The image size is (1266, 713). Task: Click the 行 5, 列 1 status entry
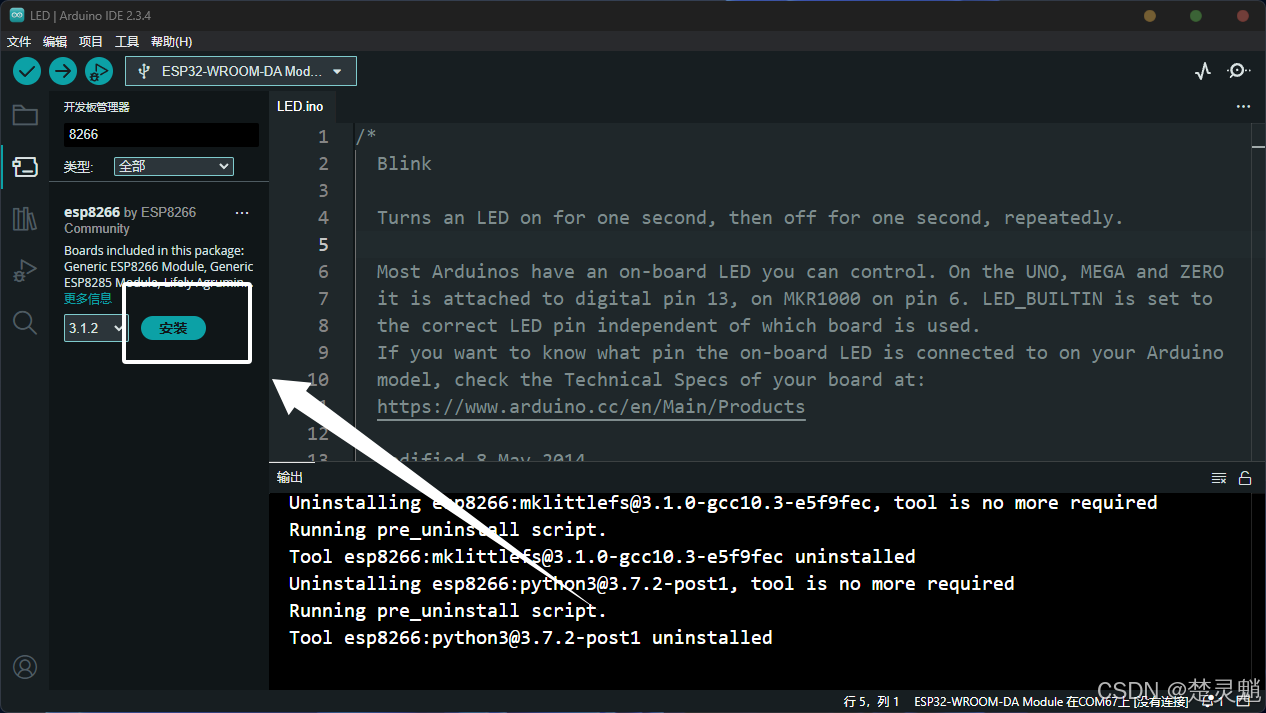(x=872, y=702)
